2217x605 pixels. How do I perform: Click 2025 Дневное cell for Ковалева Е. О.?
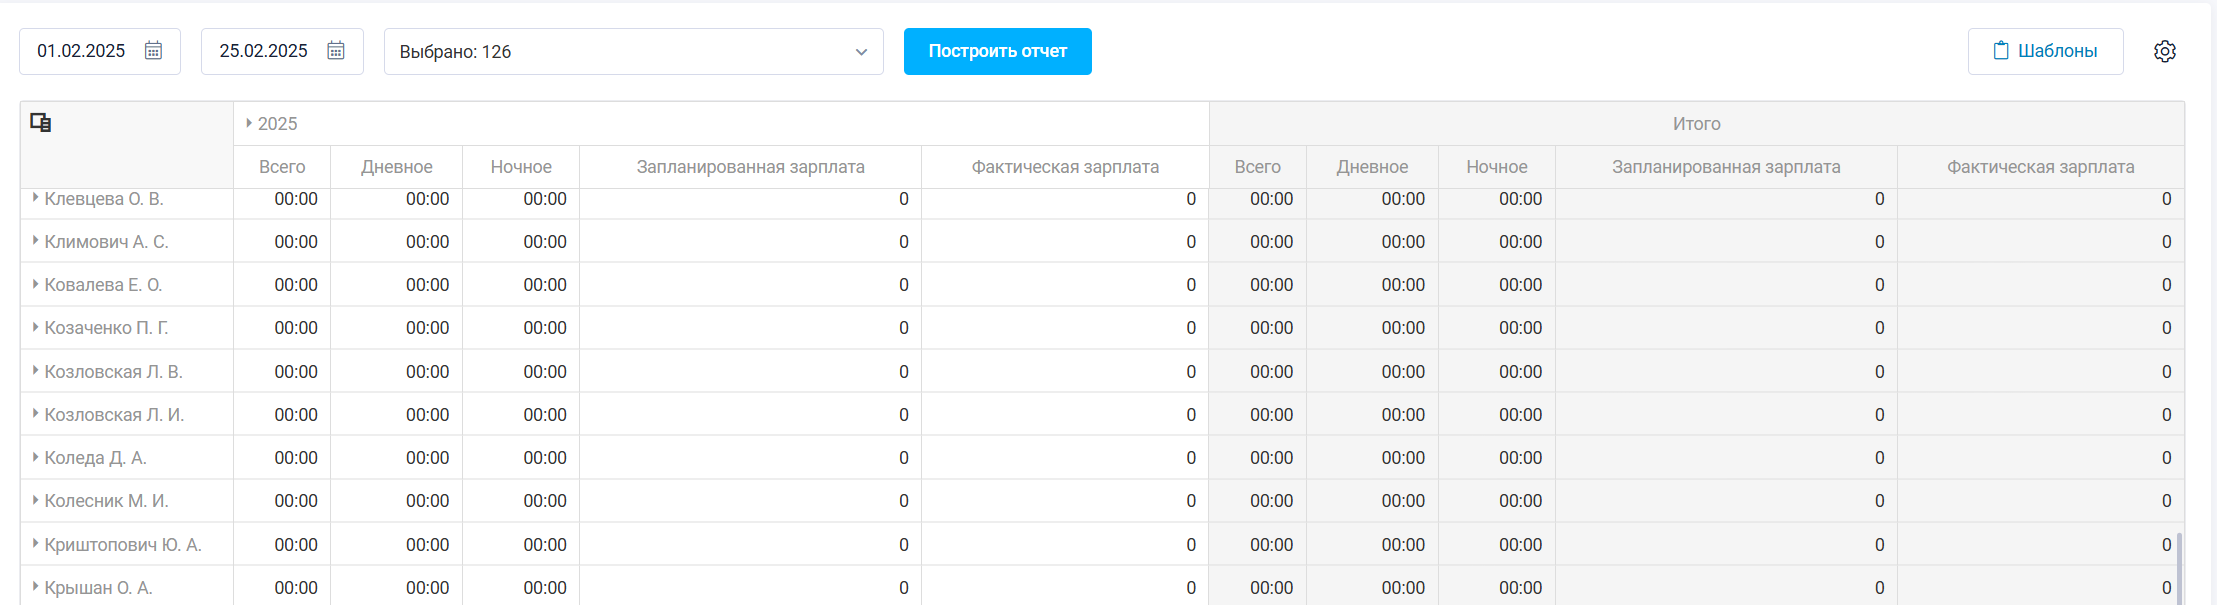click(x=397, y=285)
